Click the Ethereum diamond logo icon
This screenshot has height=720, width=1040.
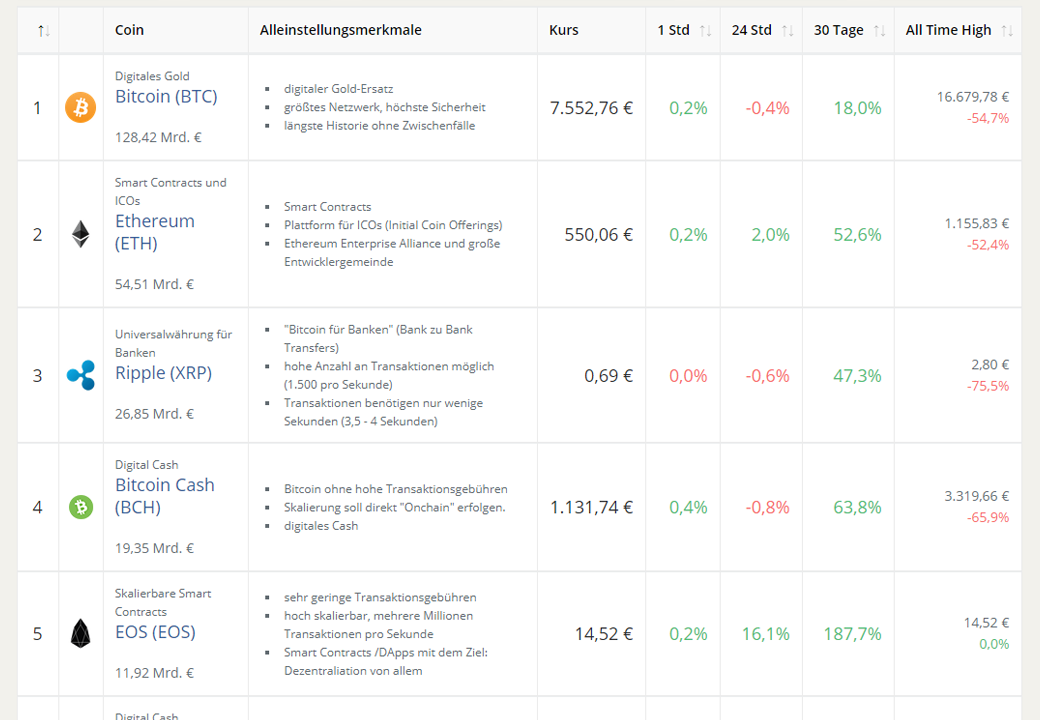tap(80, 234)
